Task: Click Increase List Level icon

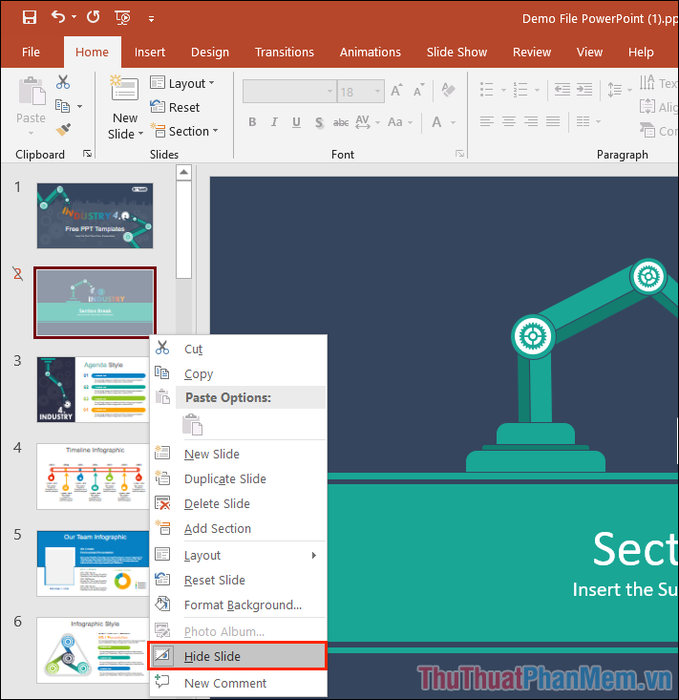Action: [x=584, y=90]
